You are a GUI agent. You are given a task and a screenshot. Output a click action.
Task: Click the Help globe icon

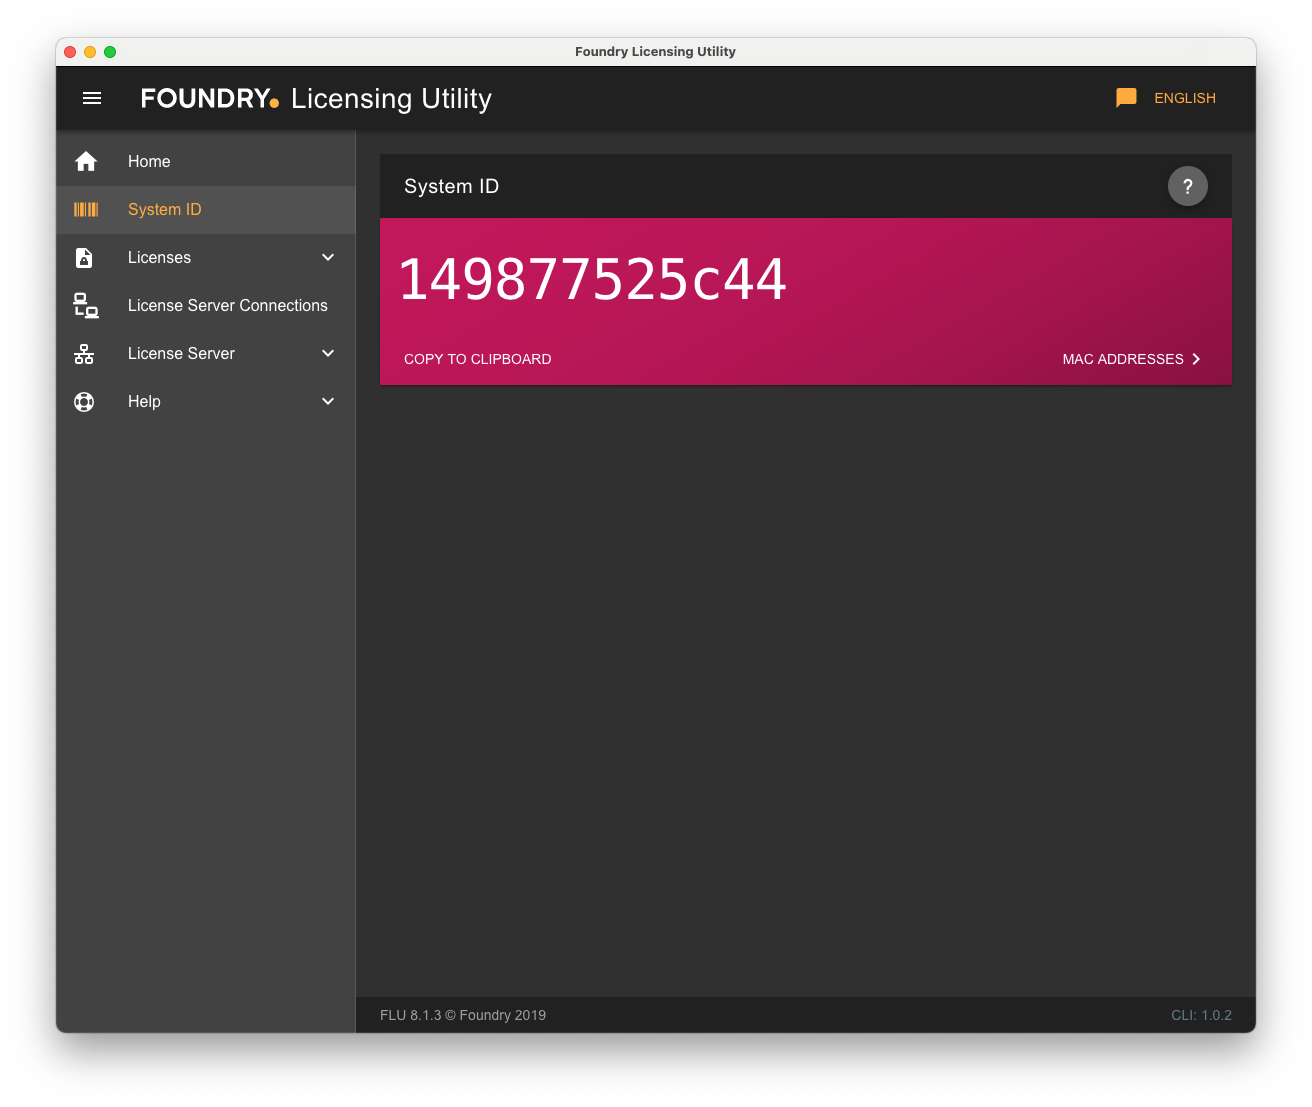coord(83,401)
